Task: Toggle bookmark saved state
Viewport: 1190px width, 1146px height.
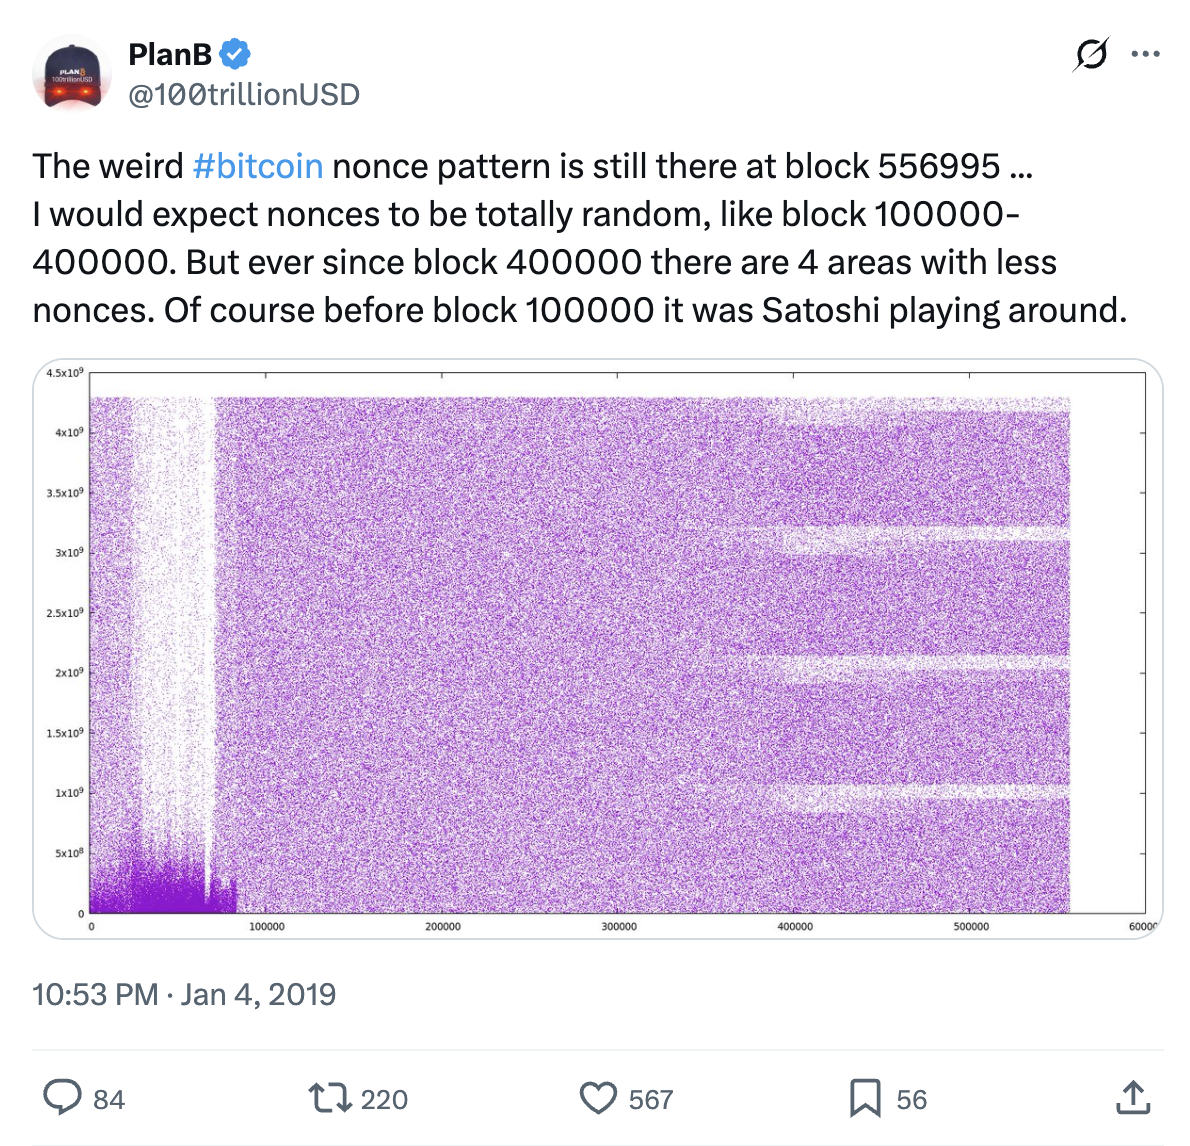Action: (x=869, y=1097)
